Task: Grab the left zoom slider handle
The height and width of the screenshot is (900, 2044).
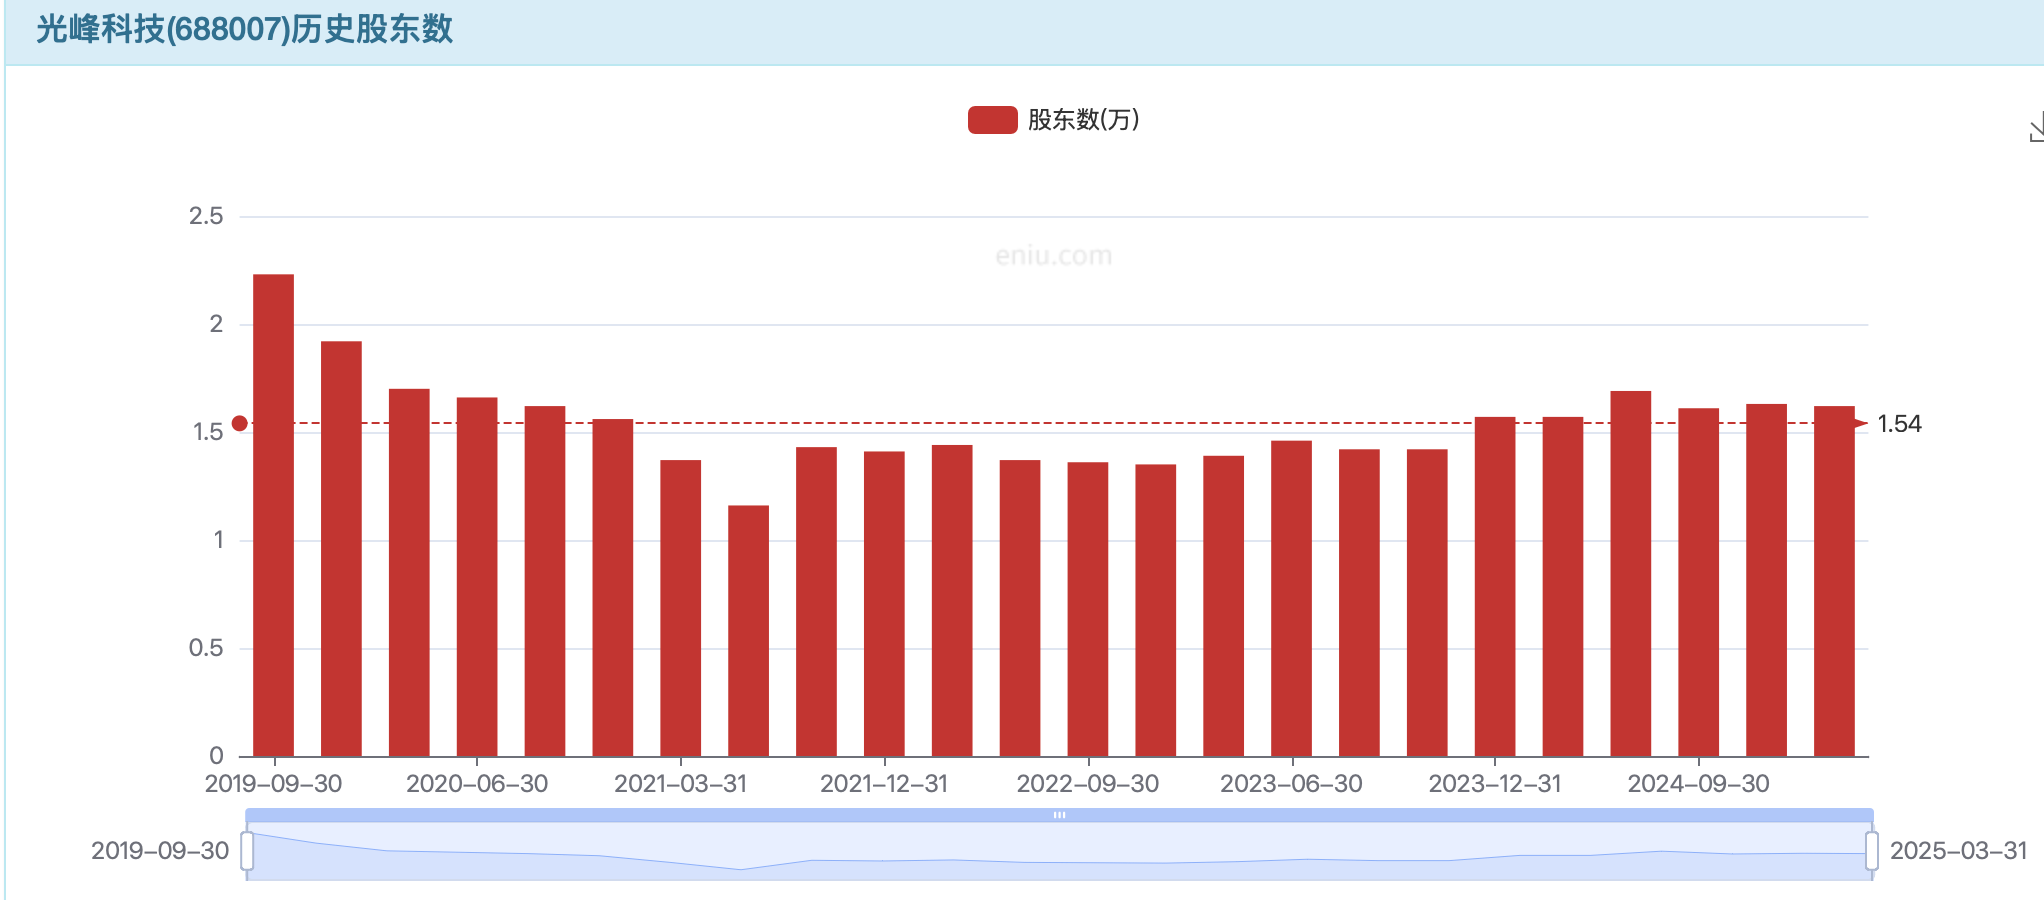Action: [x=247, y=851]
